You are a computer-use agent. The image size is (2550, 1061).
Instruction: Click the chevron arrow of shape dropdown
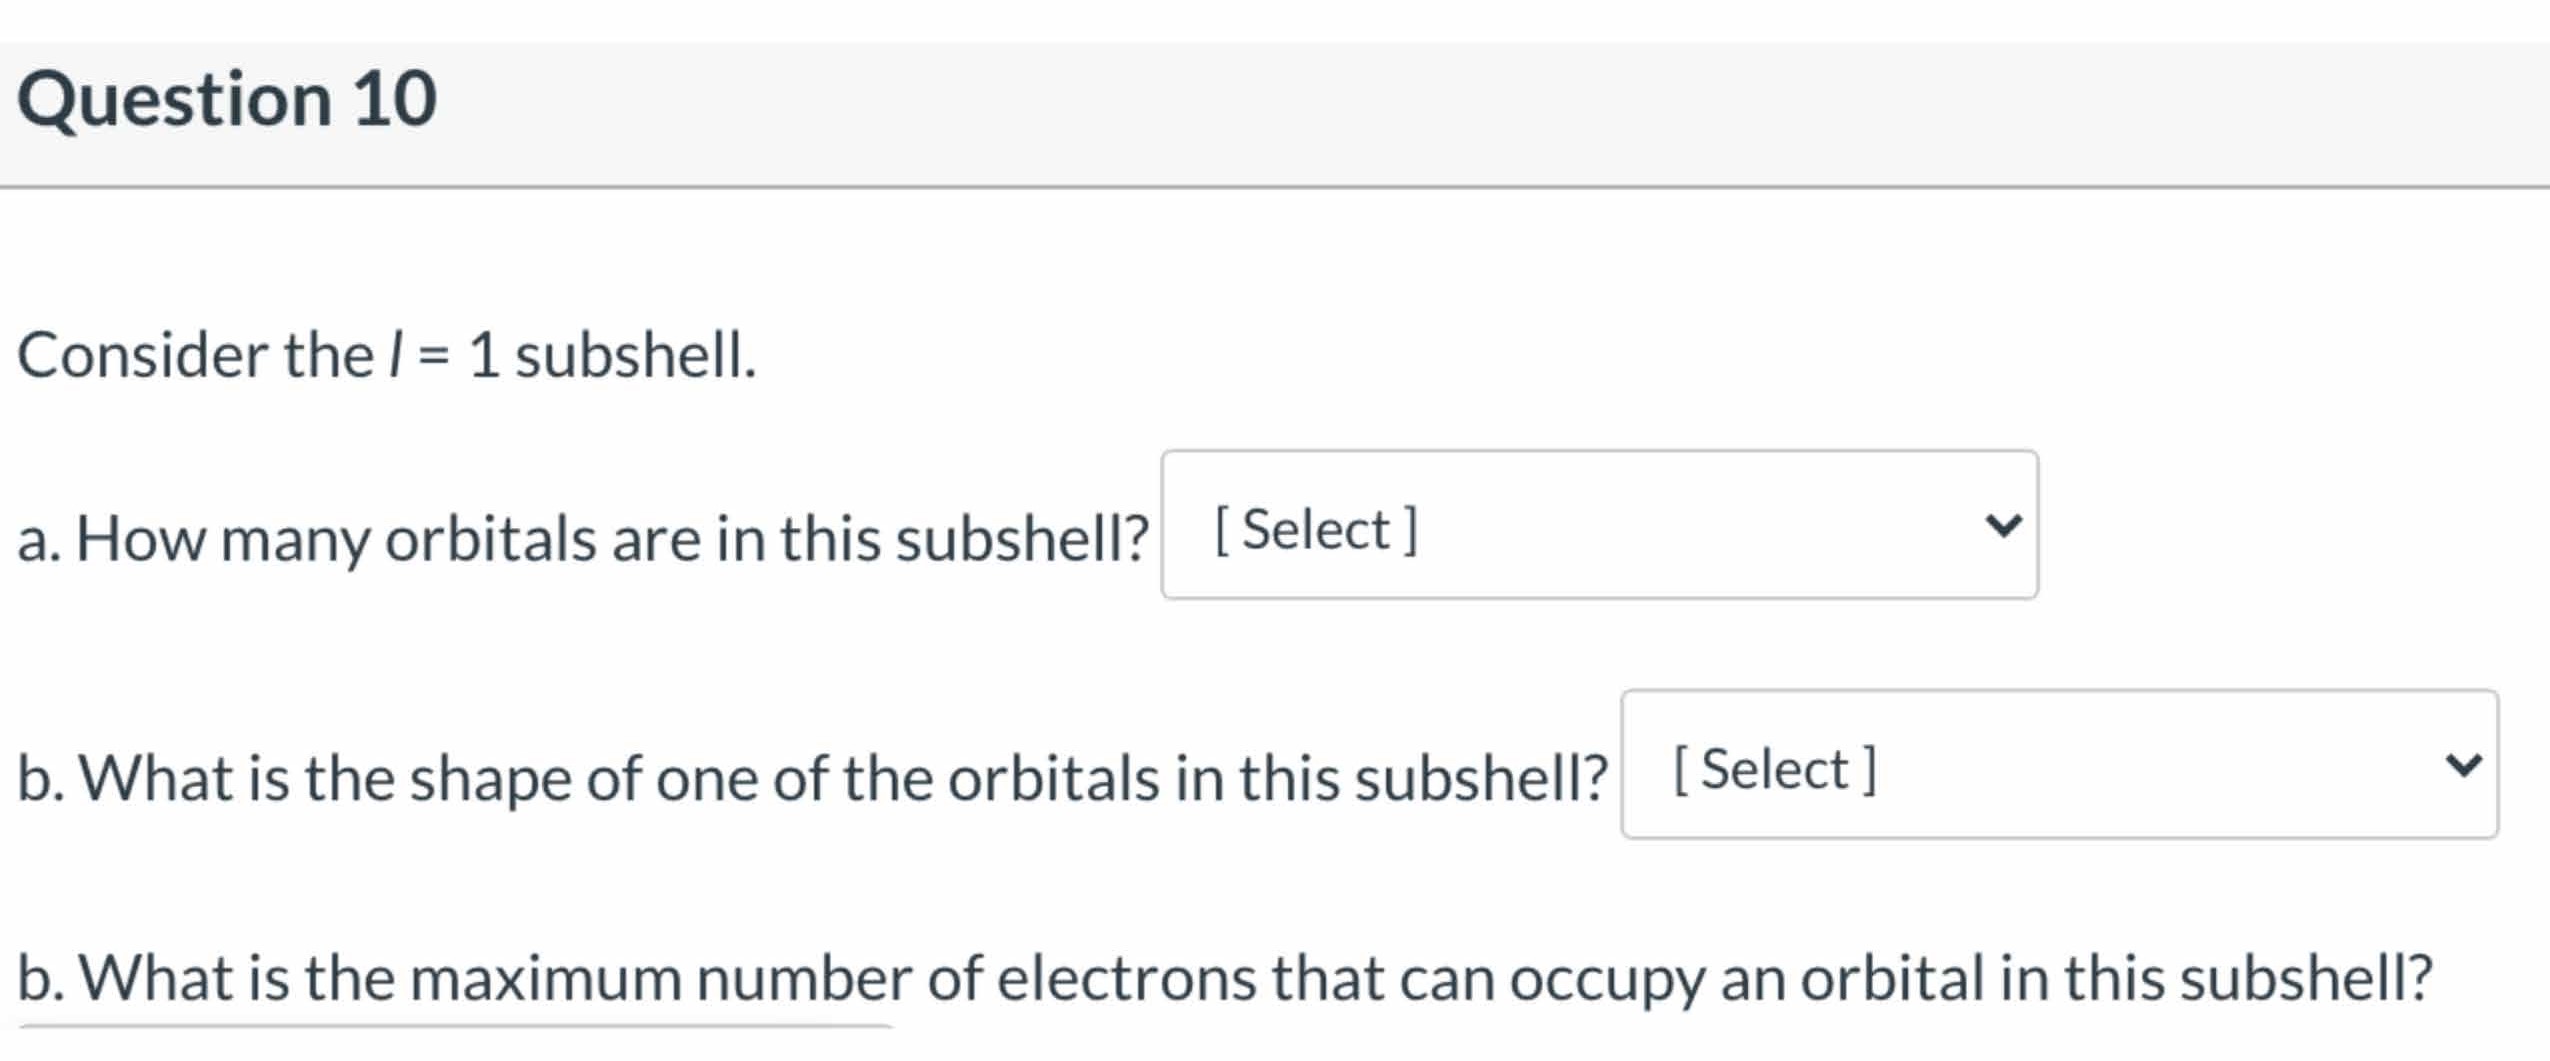(2463, 766)
